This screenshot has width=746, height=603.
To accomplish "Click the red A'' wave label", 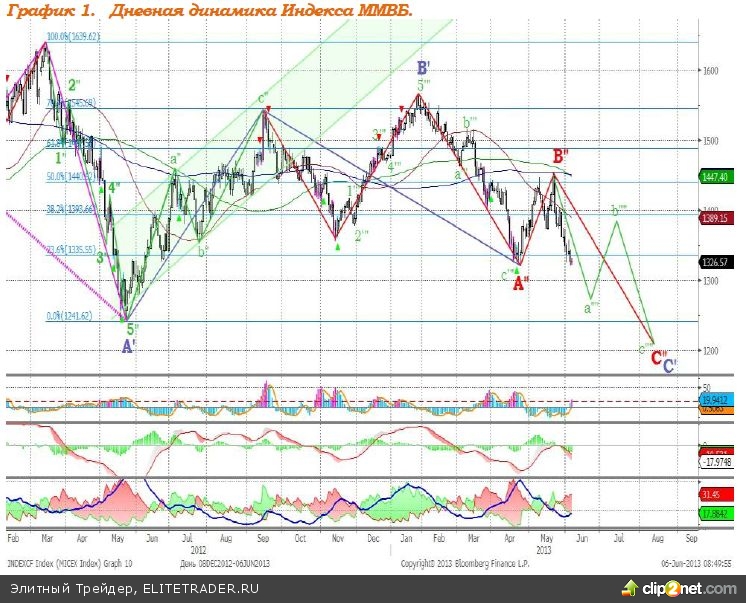I will (x=520, y=284).
